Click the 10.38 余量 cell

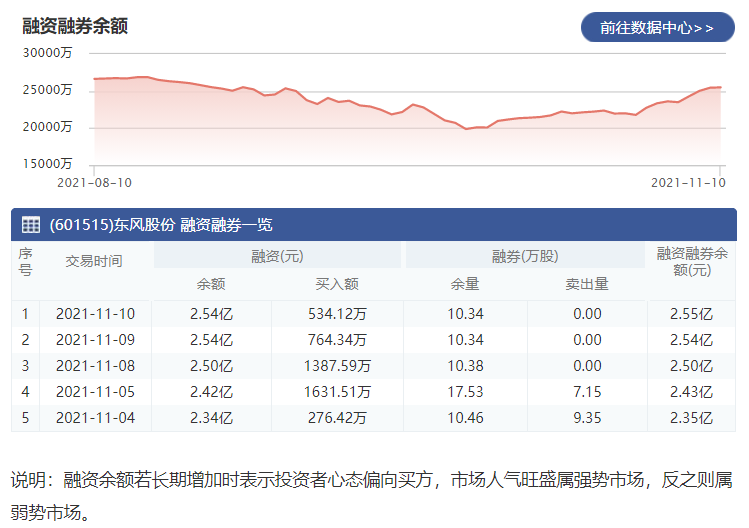pyautogui.click(x=465, y=366)
